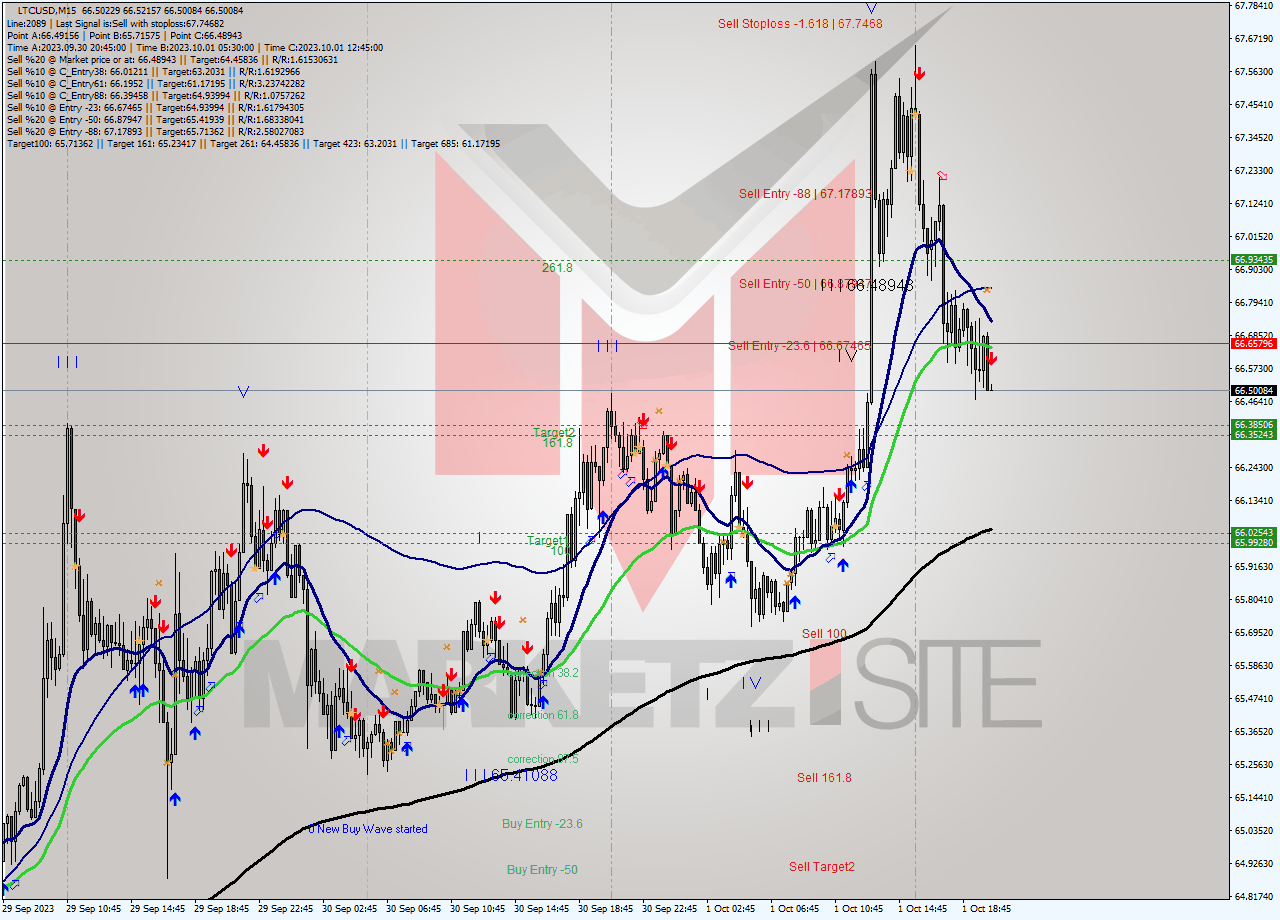Screen dimensions: 1280x920
Task: Click the 'Sell %20 @ Entry -88' line
Action: tap(155, 131)
